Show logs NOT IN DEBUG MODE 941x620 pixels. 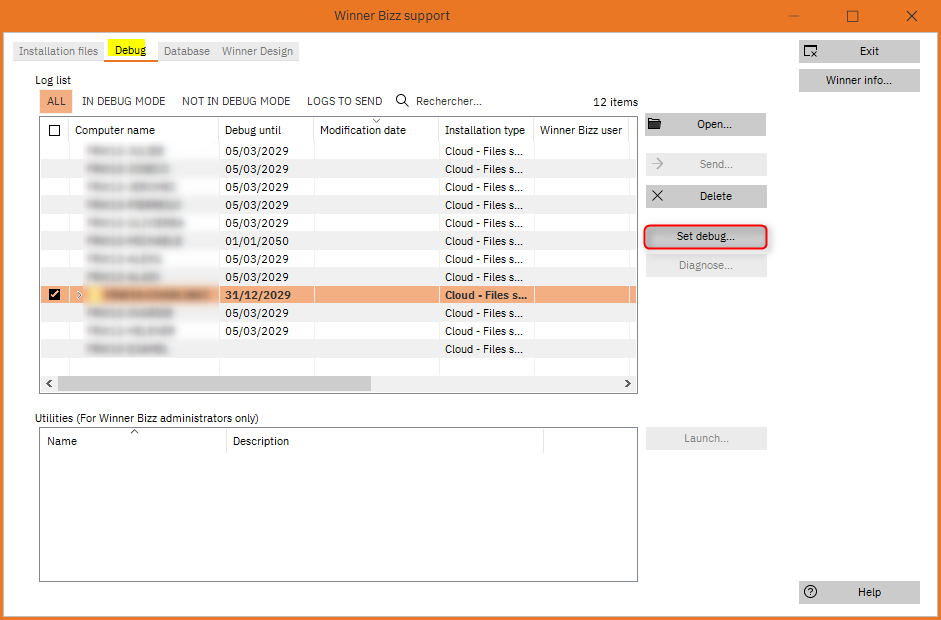(x=236, y=101)
